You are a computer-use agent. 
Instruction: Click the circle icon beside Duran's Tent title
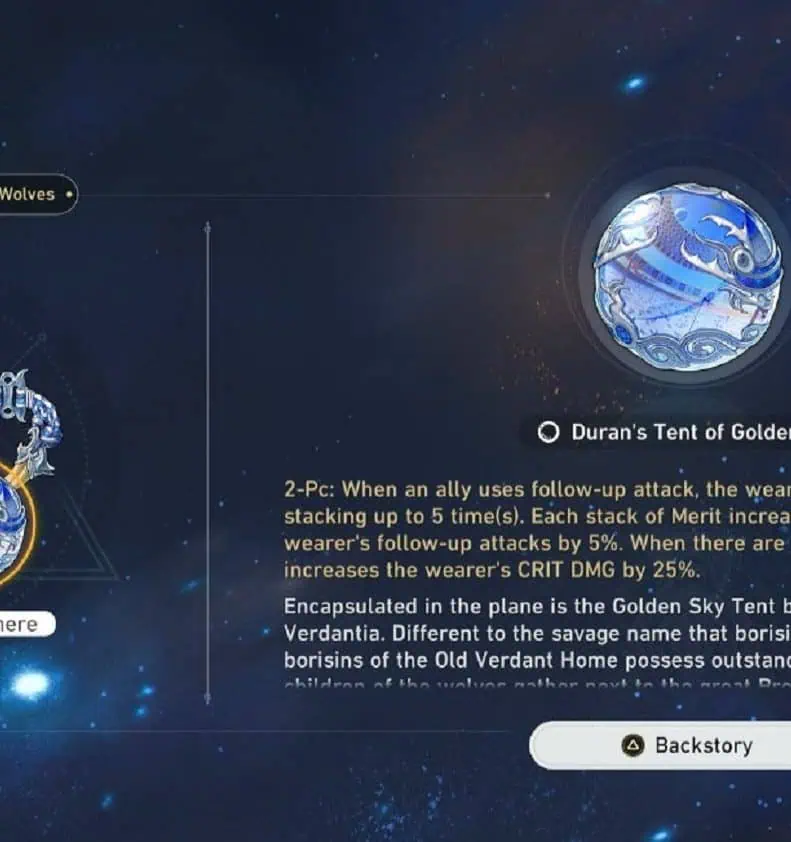pyautogui.click(x=548, y=432)
